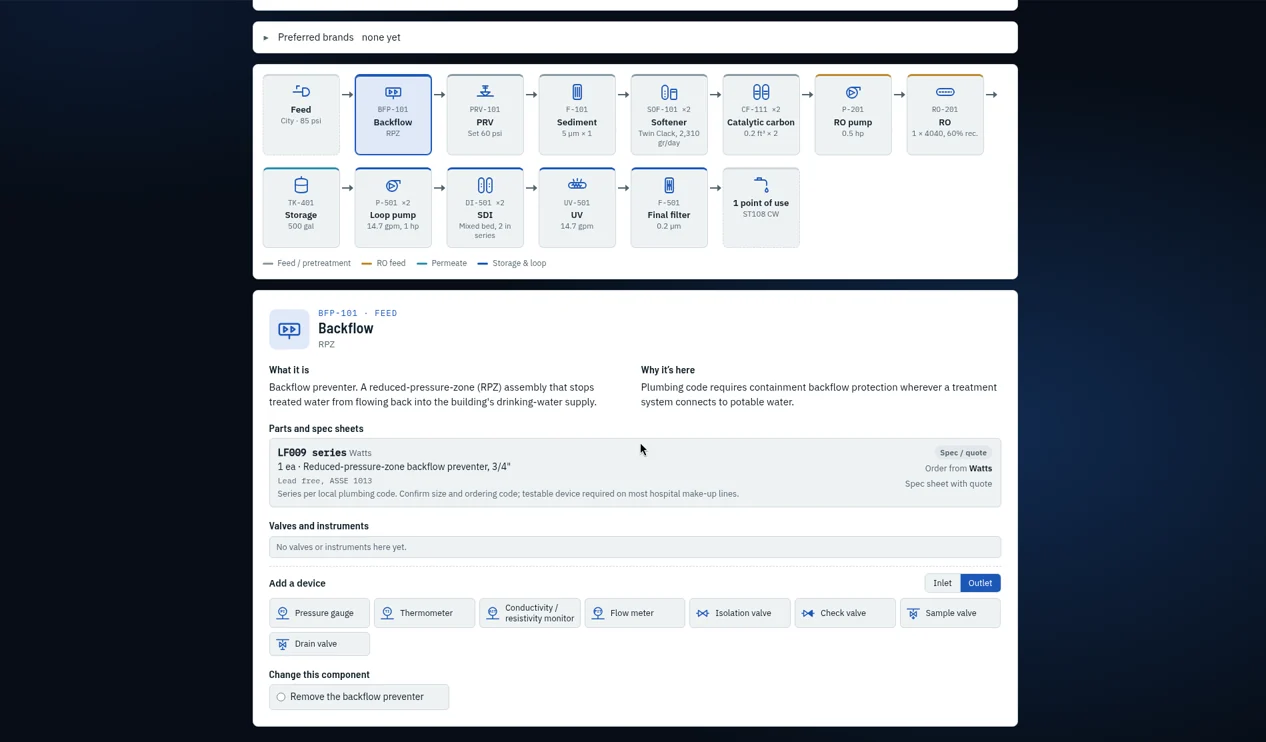Select the PRV-101 valve icon
Screen dimensions: 1266x742
click(485, 92)
